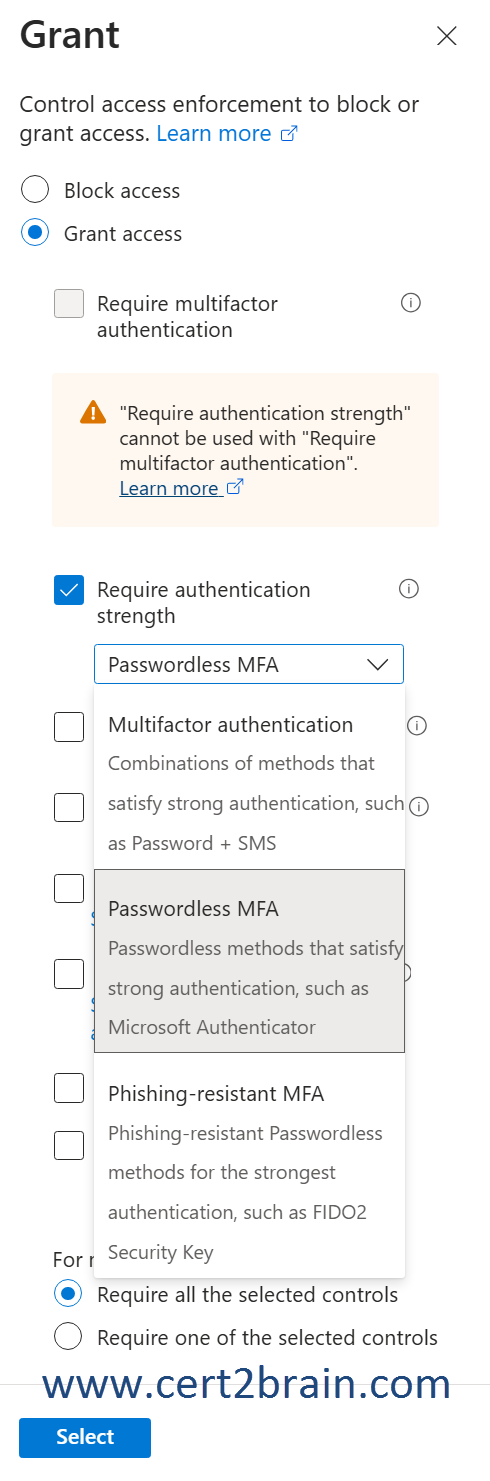490x1481 pixels.
Task: Click info icon beside Password + SMS text
Action: click(419, 806)
